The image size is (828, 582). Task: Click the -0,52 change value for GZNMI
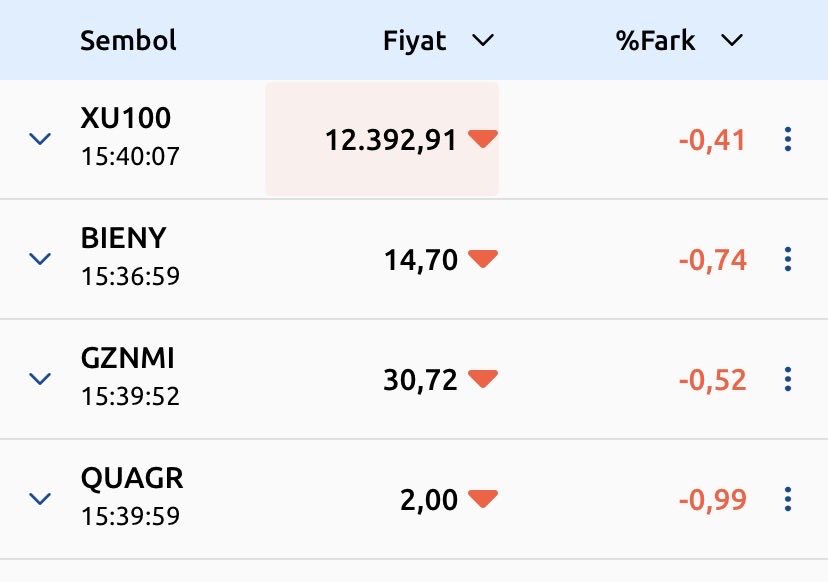click(x=712, y=380)
